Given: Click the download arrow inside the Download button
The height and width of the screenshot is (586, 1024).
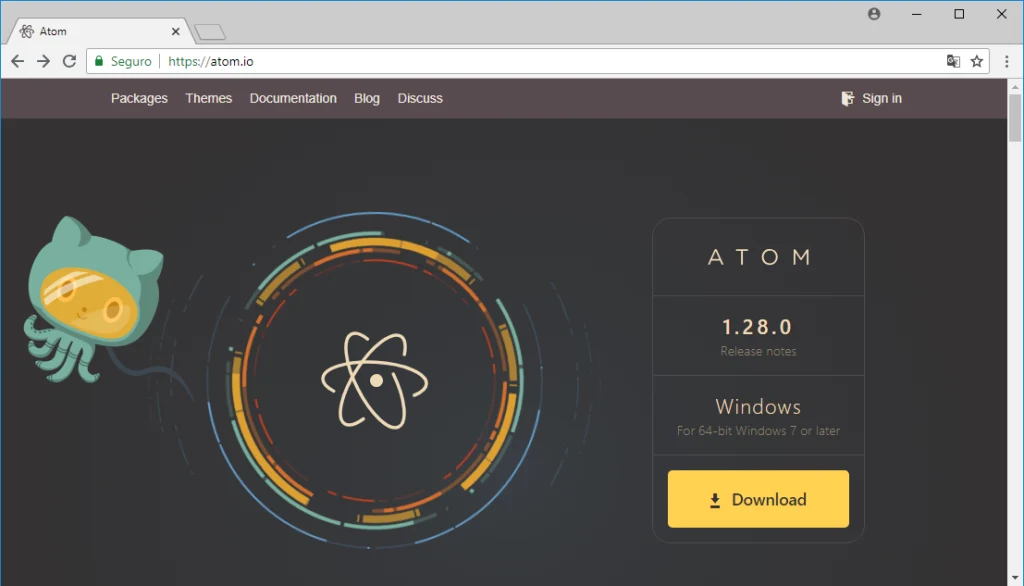Looking at the screenshot, I should pyautogui.click(x=714, y=498).
